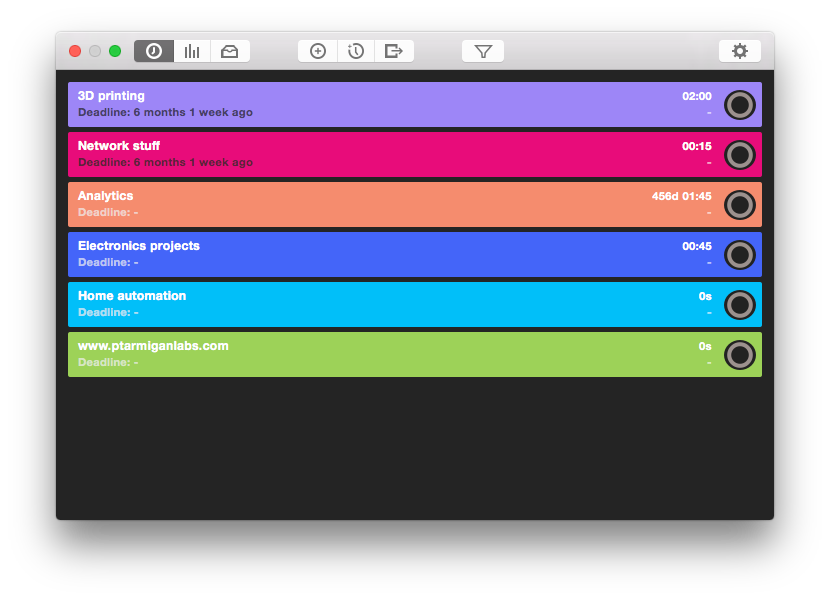Screen dimensions: 830x600
Task: Click the 0s time on Home automation
Action: (705, 297)
